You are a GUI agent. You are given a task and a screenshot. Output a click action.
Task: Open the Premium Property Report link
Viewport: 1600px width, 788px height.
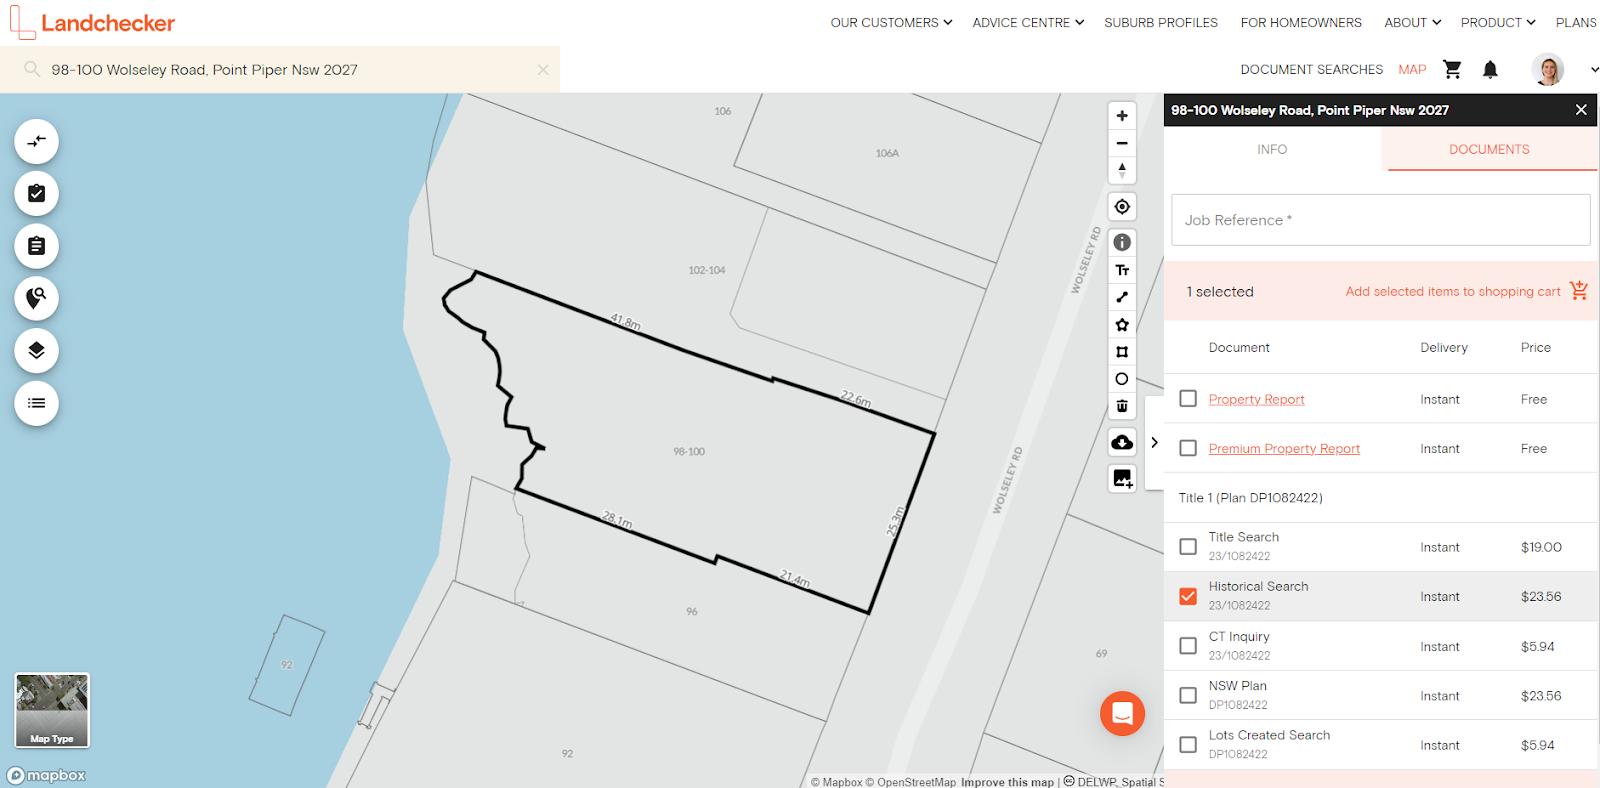coord(1284,448)
